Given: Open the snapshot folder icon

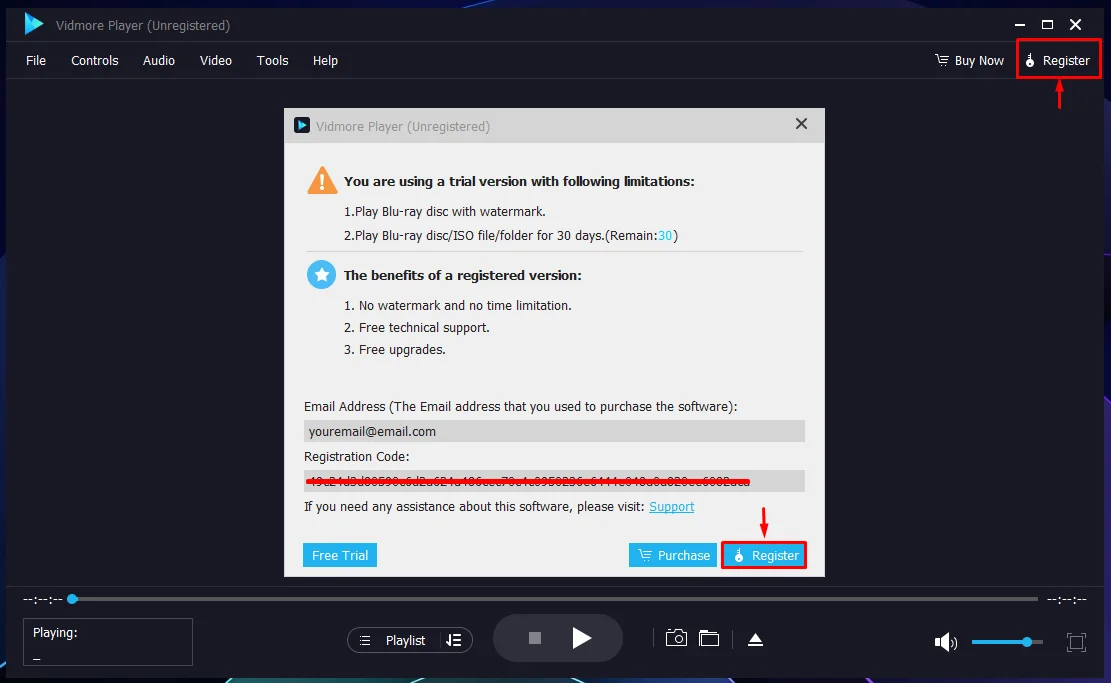Looking at the screenshot, I should [709, 638].
